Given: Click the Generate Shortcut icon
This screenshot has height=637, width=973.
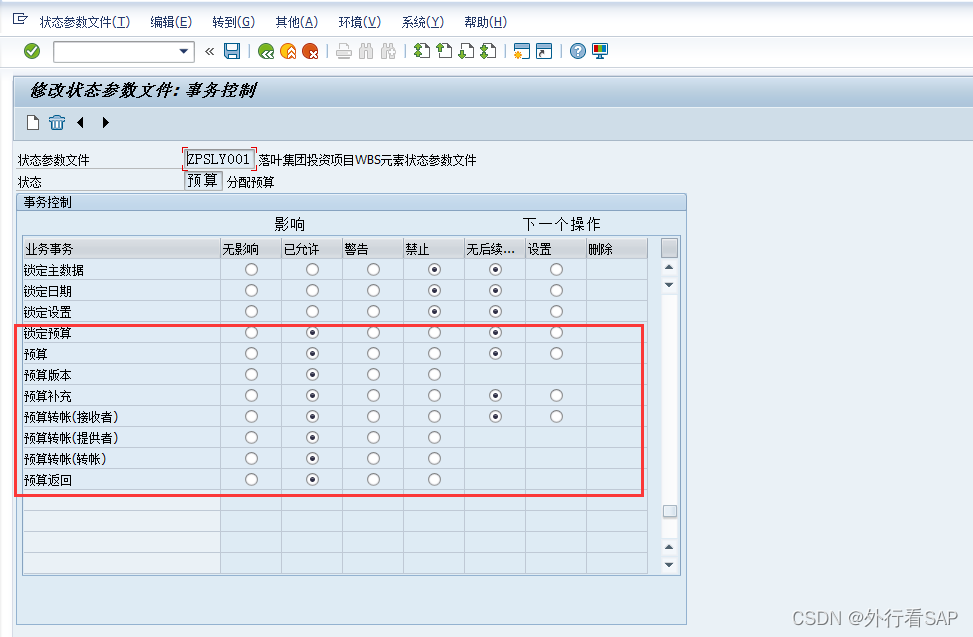Looking at the screenshot, I should [544, 51].
